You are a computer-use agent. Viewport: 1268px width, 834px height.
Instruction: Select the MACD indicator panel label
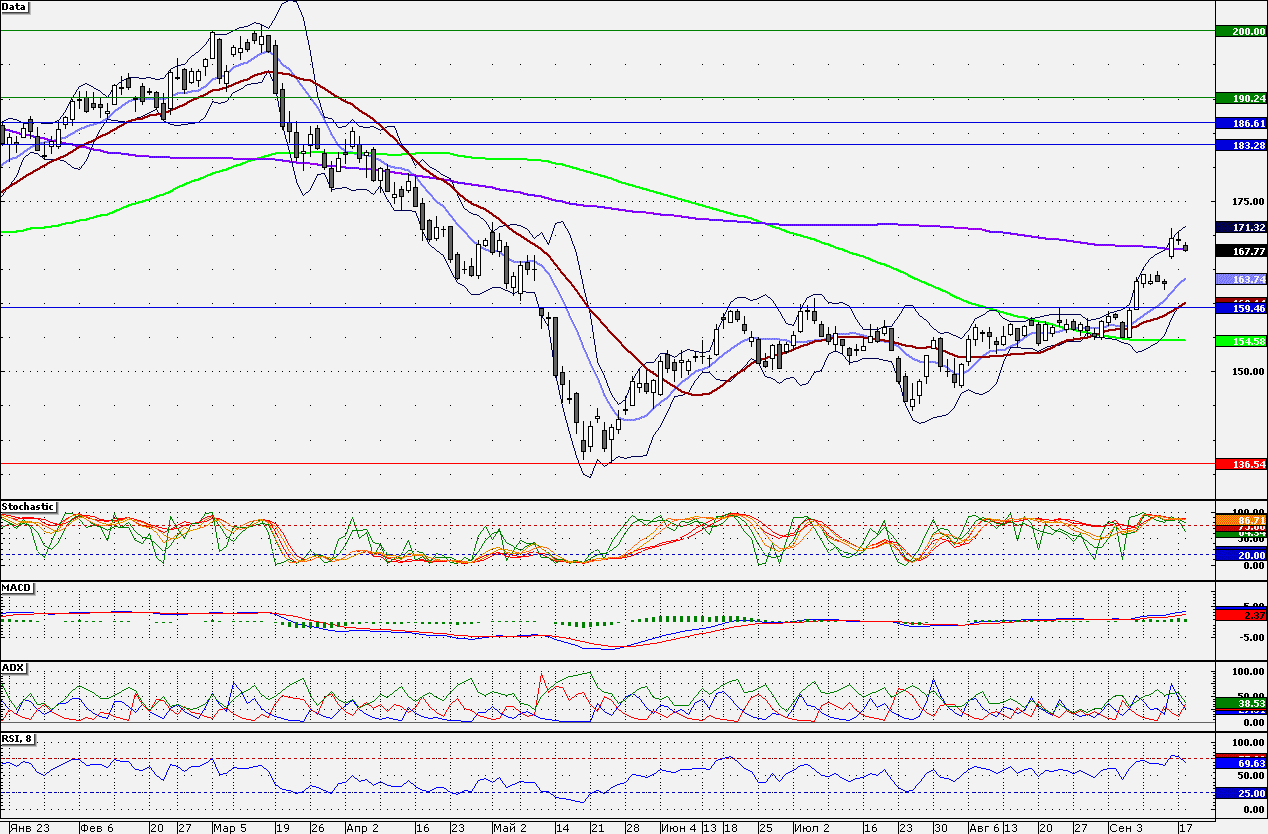click(x=16, y=587)
